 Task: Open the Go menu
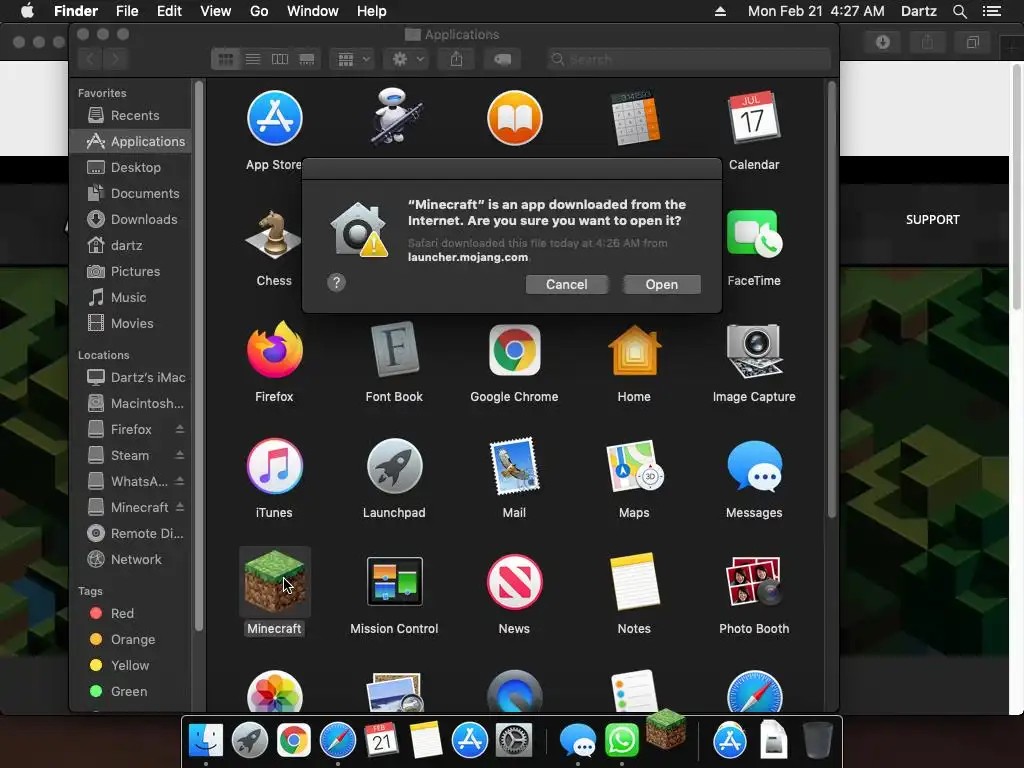coord(259,11)
